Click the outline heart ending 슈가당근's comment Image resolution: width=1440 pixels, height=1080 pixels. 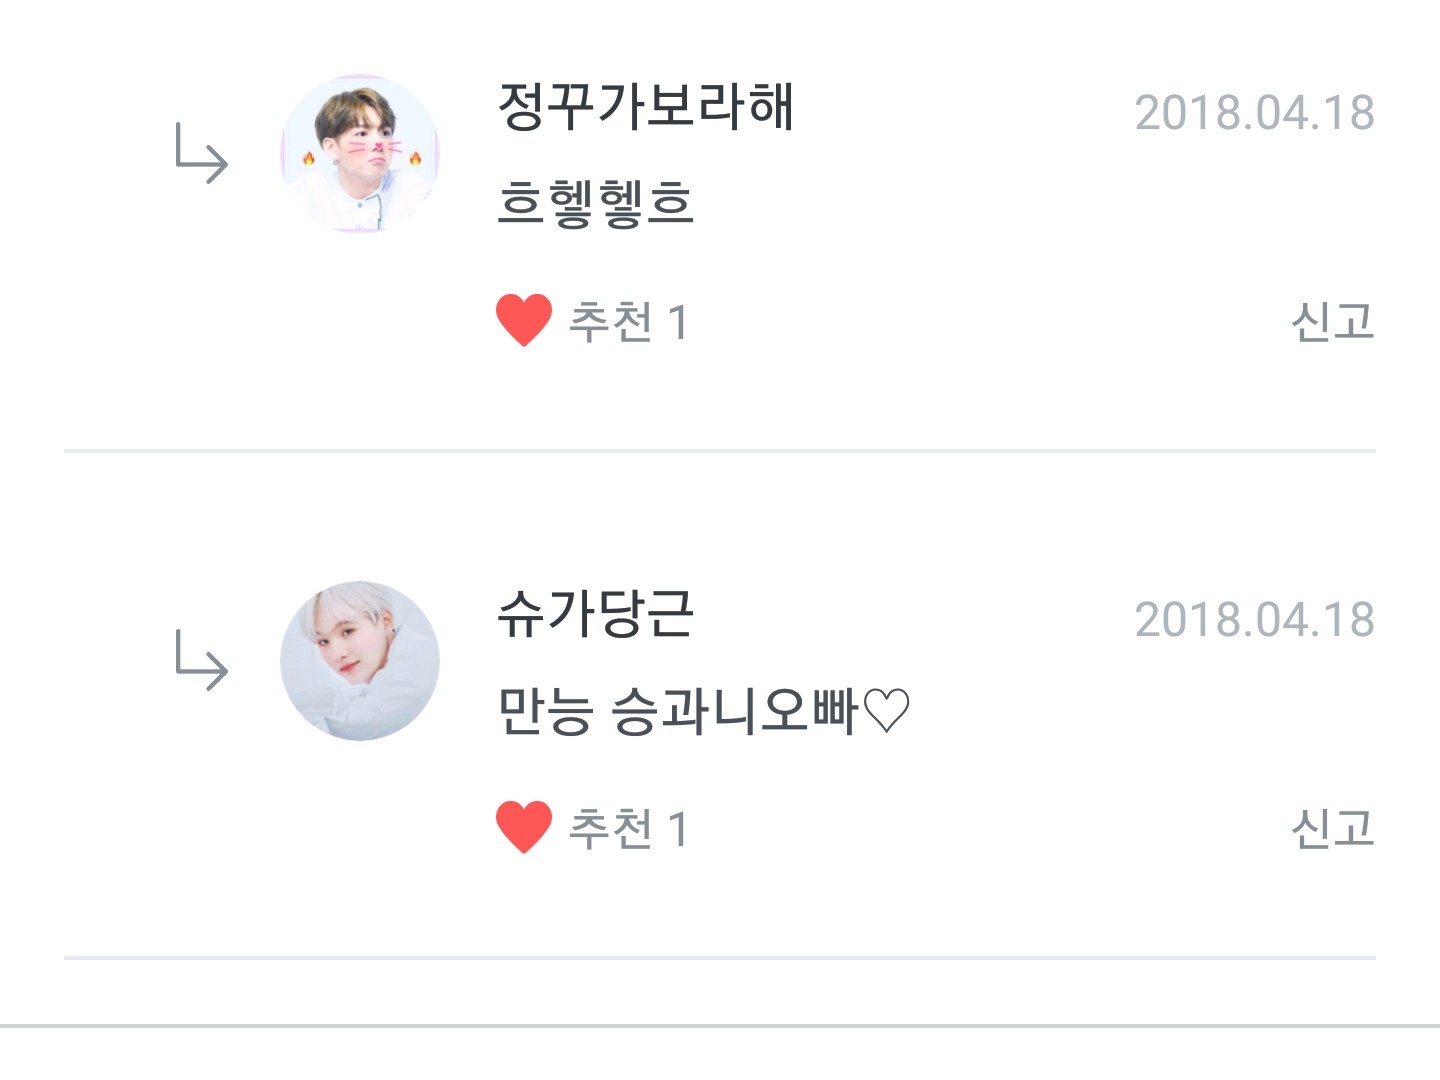tap(886, 711)
